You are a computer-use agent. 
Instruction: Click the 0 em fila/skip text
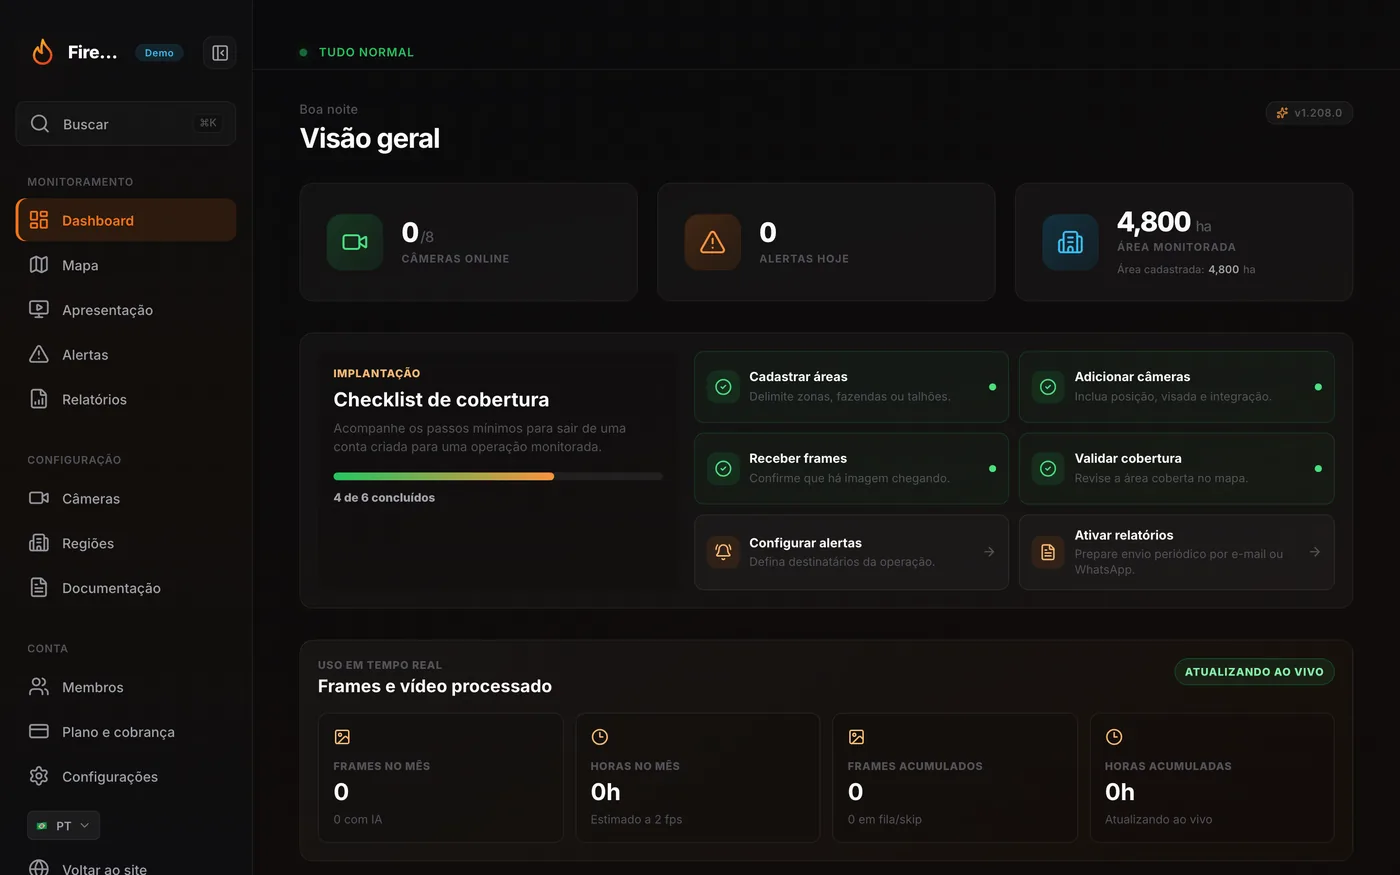tap(885, 819)
